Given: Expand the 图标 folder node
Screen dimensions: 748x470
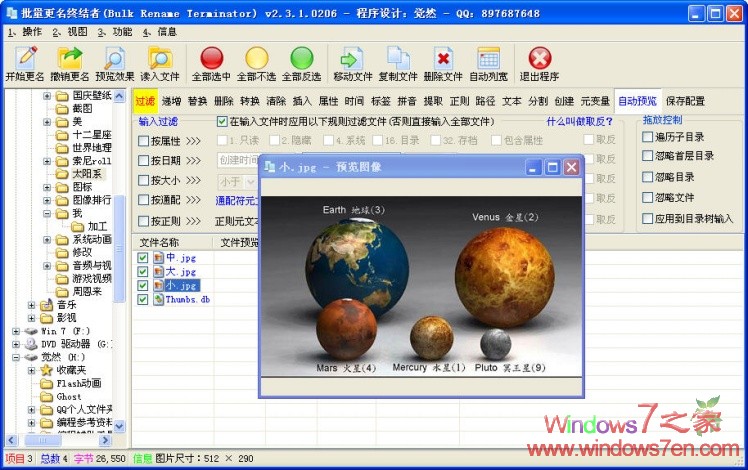Looking at the screenshot, I should click(47, 187).
